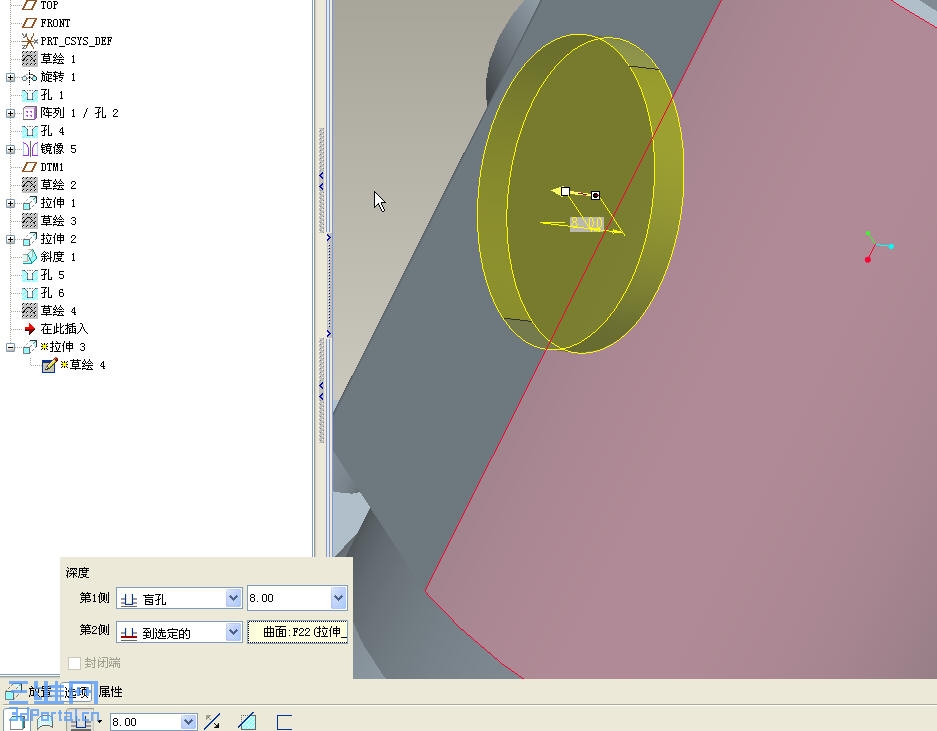Viewport: 937px width, 731px height.
Task: Click the 草绘 4 sketch icon above insert marker
Action: click(x=29, y=311)
